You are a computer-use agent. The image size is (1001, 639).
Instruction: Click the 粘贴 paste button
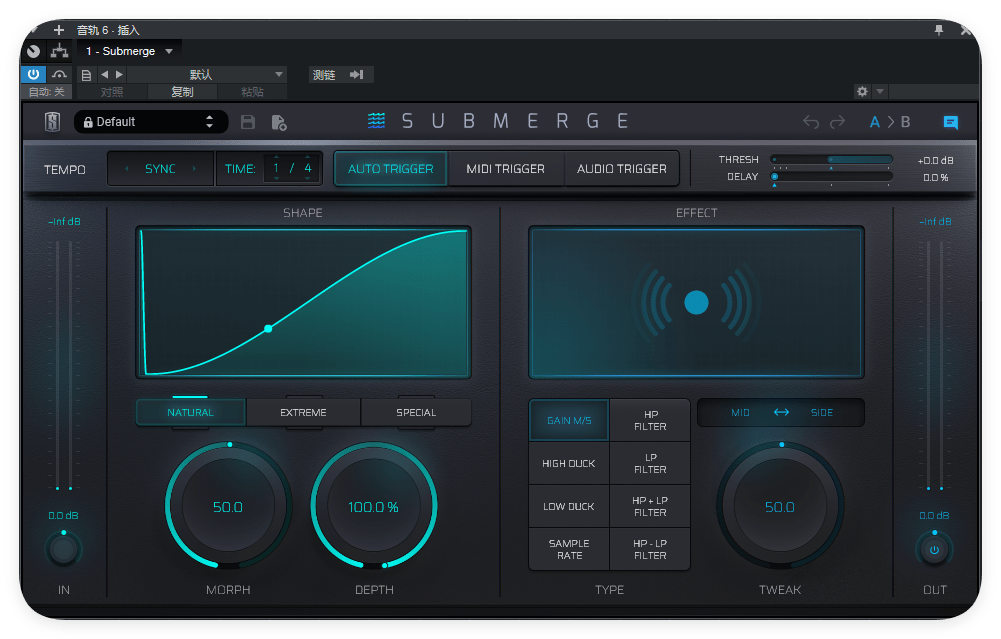tap(253, 92)
